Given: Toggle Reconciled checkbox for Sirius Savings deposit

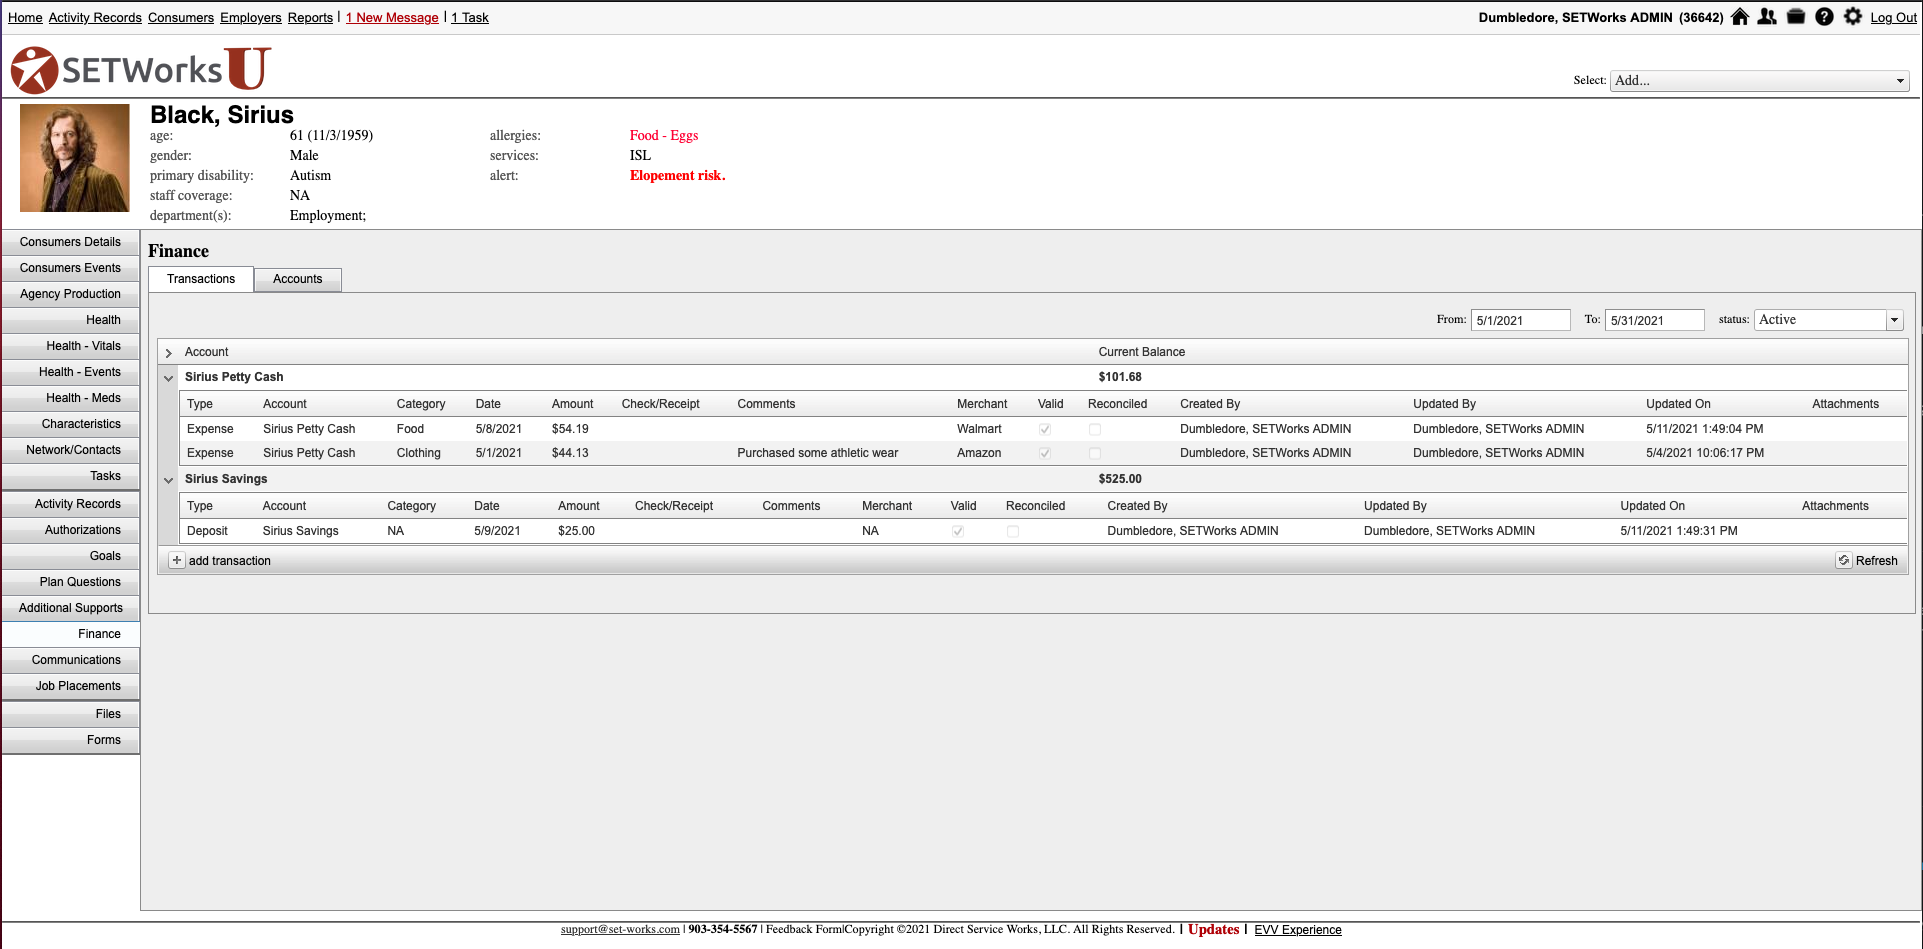Looking at the screenshot, I should (x=1013, y=531).
